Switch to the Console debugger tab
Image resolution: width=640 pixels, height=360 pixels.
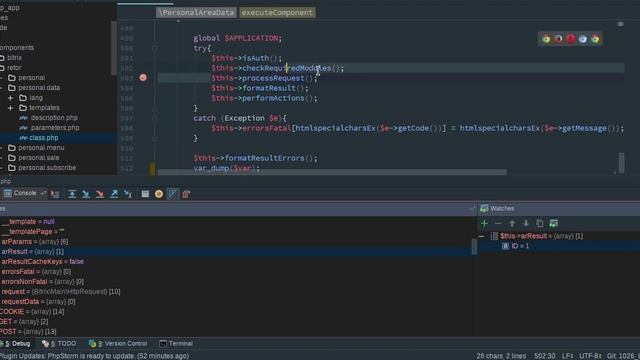[x=20, y=193]
